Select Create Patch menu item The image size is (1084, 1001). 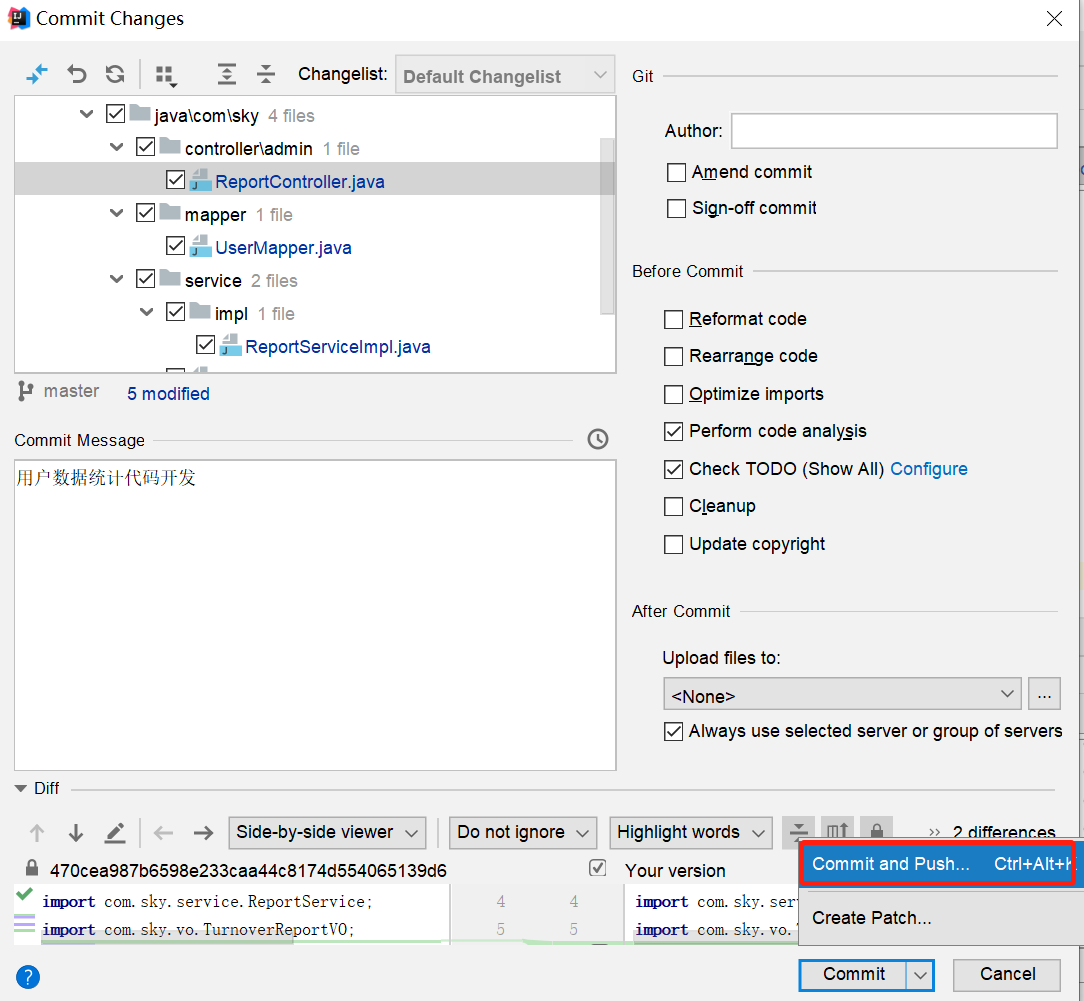coord(872,918)
